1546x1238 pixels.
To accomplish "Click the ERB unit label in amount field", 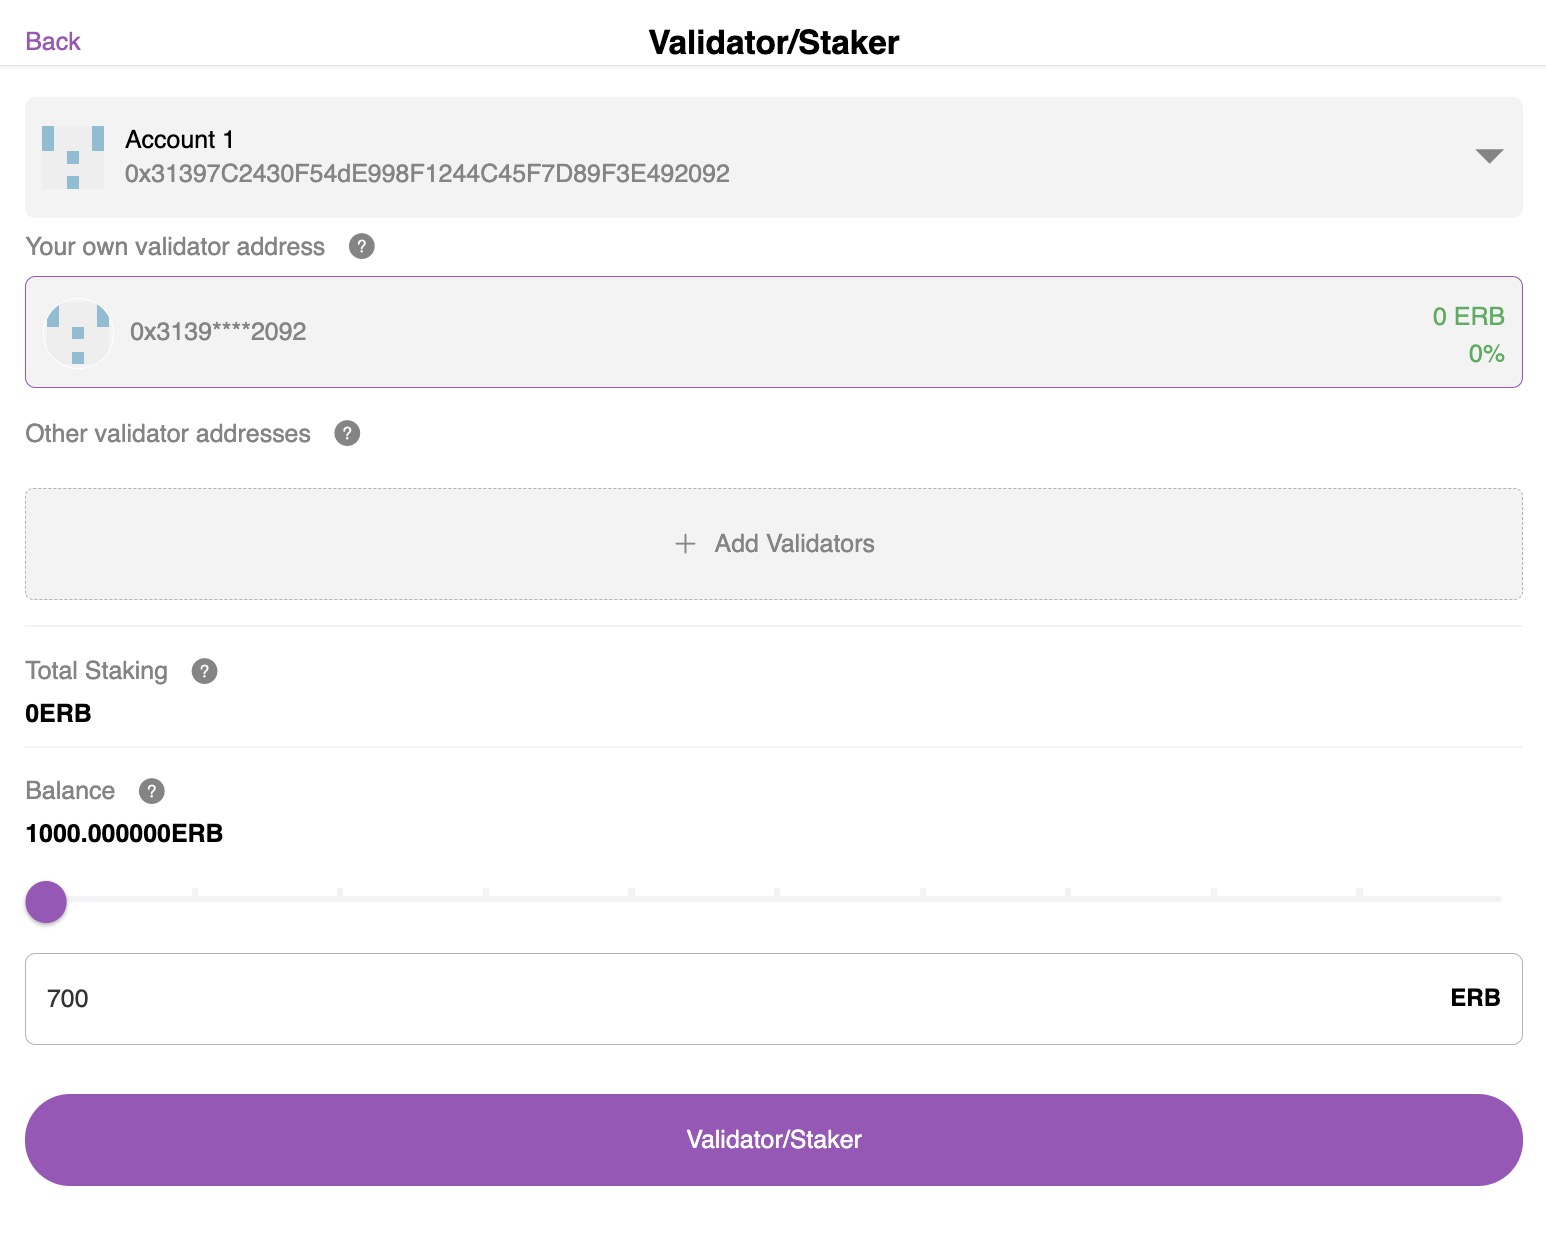I will [x=1475, y=998].
